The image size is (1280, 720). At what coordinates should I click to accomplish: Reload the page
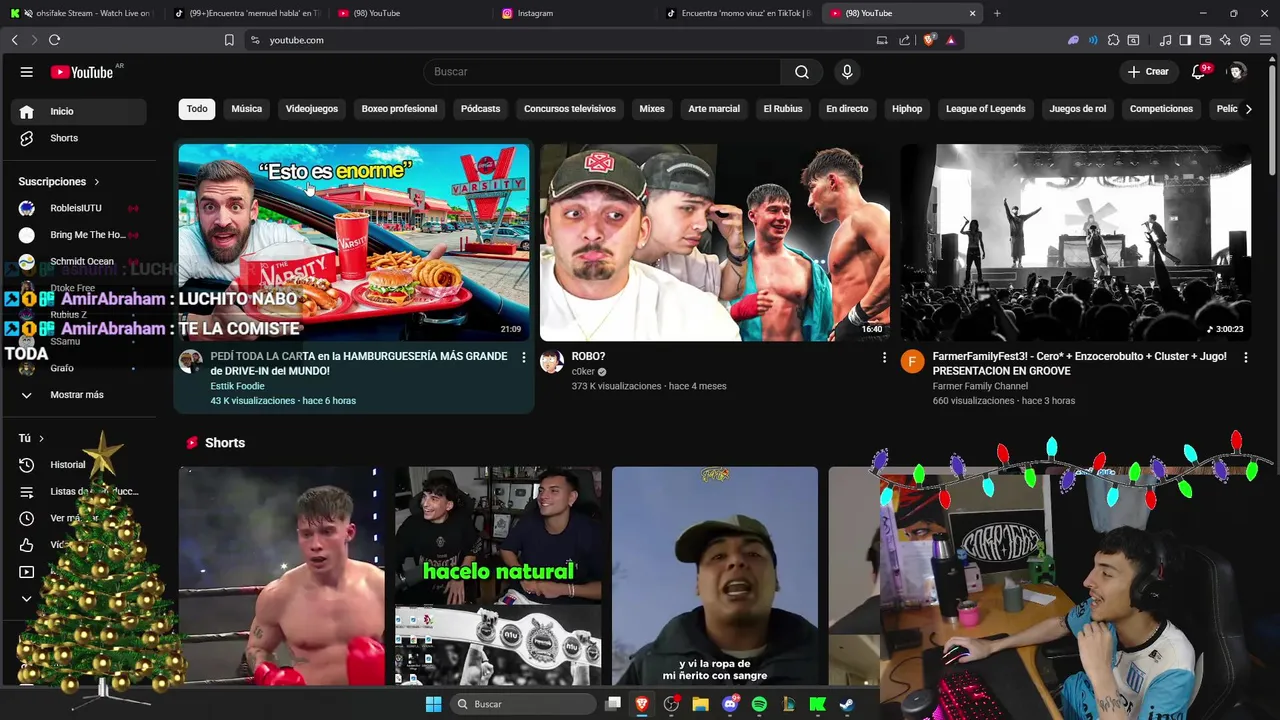point(54,40)
